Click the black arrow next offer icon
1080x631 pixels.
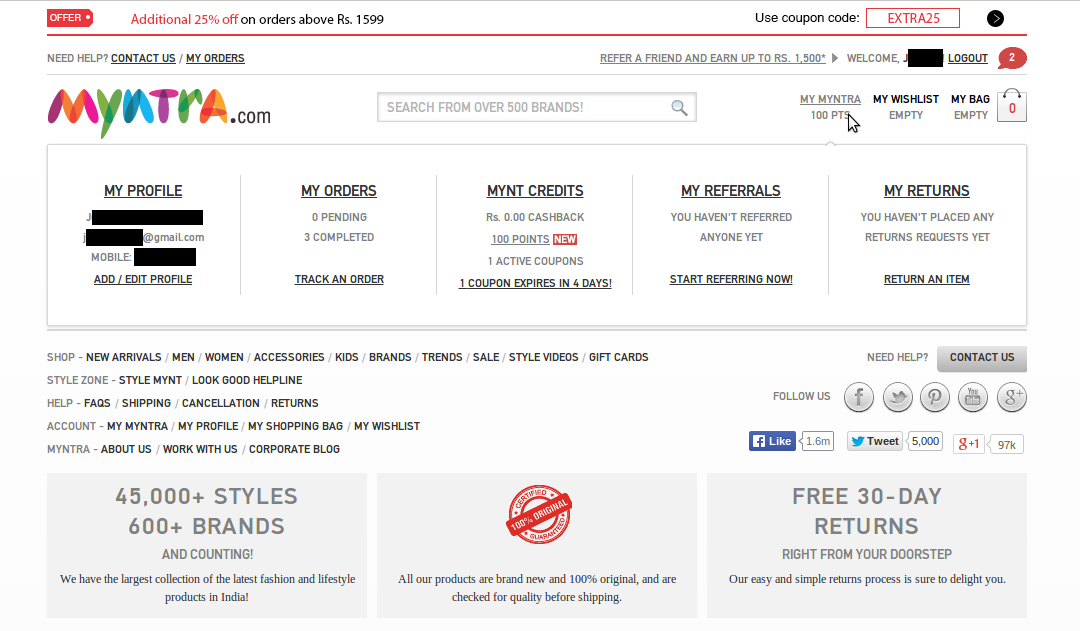(995, 19)
